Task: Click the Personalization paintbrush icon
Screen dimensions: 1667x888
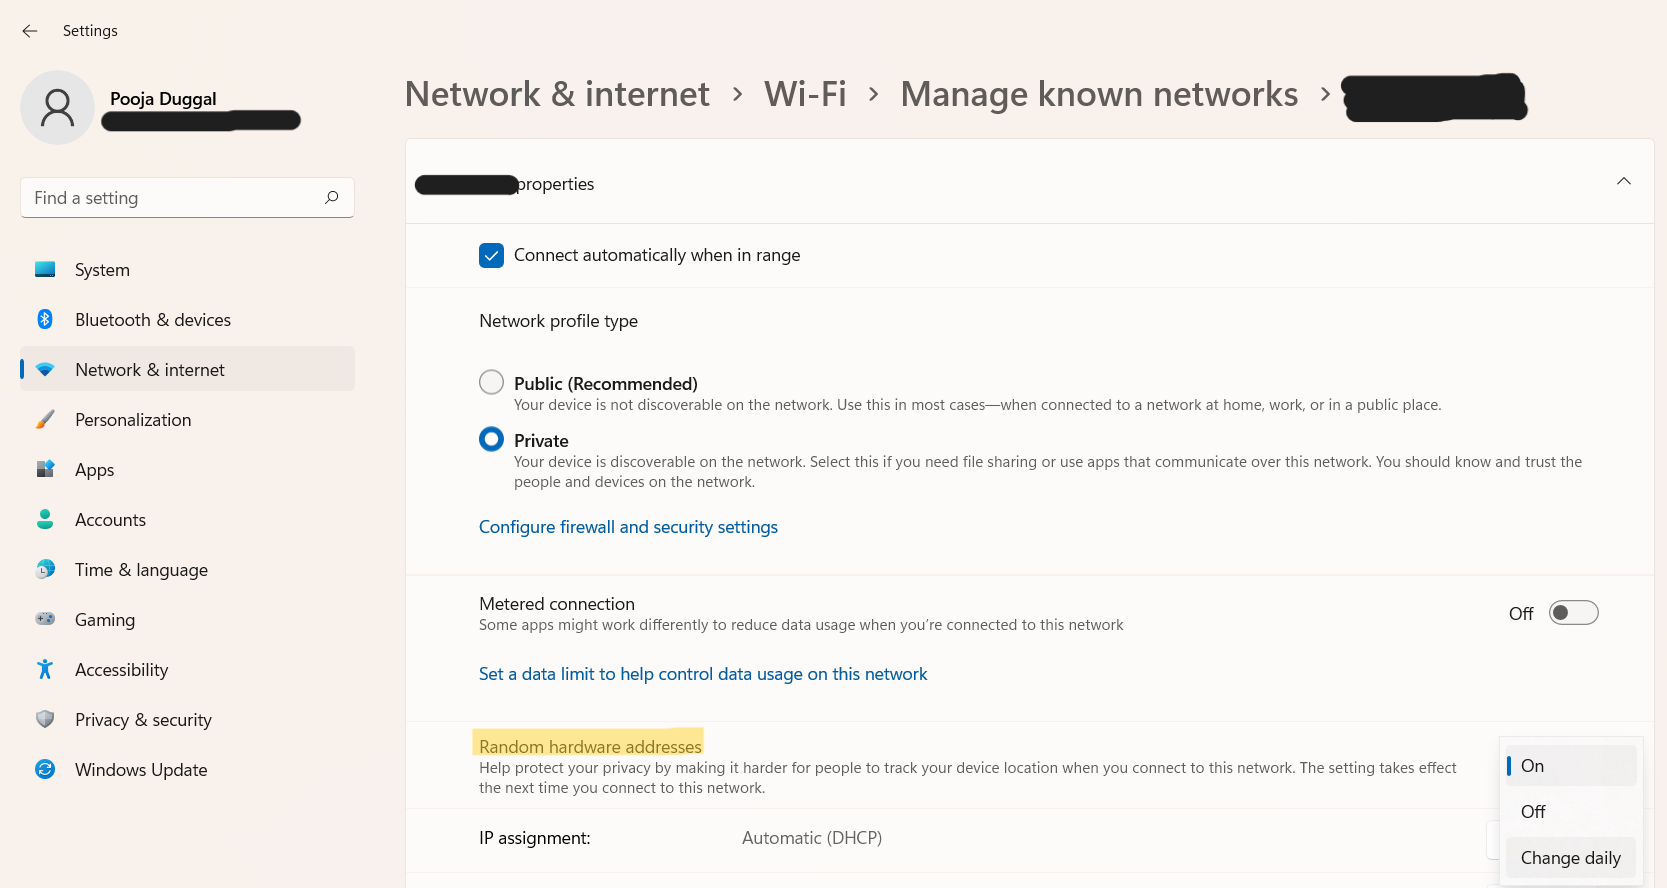Action: [x=45, y=419]
